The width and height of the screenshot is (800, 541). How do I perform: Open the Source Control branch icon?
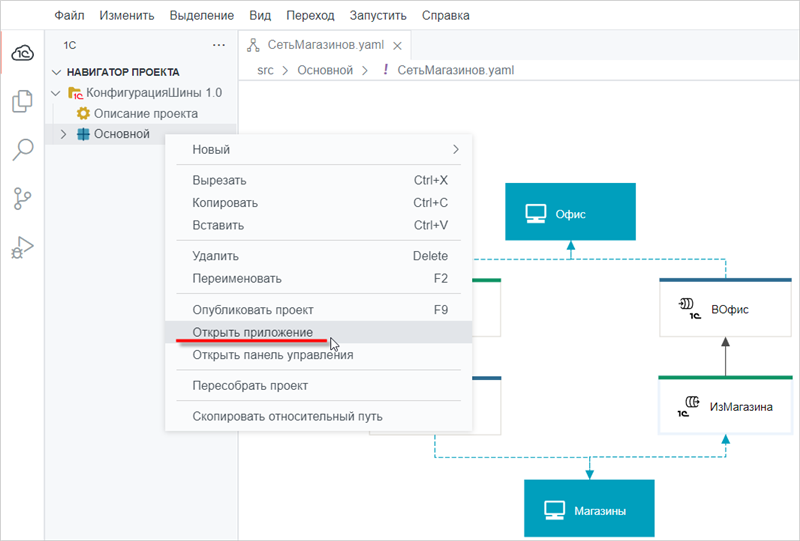pos(22,199)
